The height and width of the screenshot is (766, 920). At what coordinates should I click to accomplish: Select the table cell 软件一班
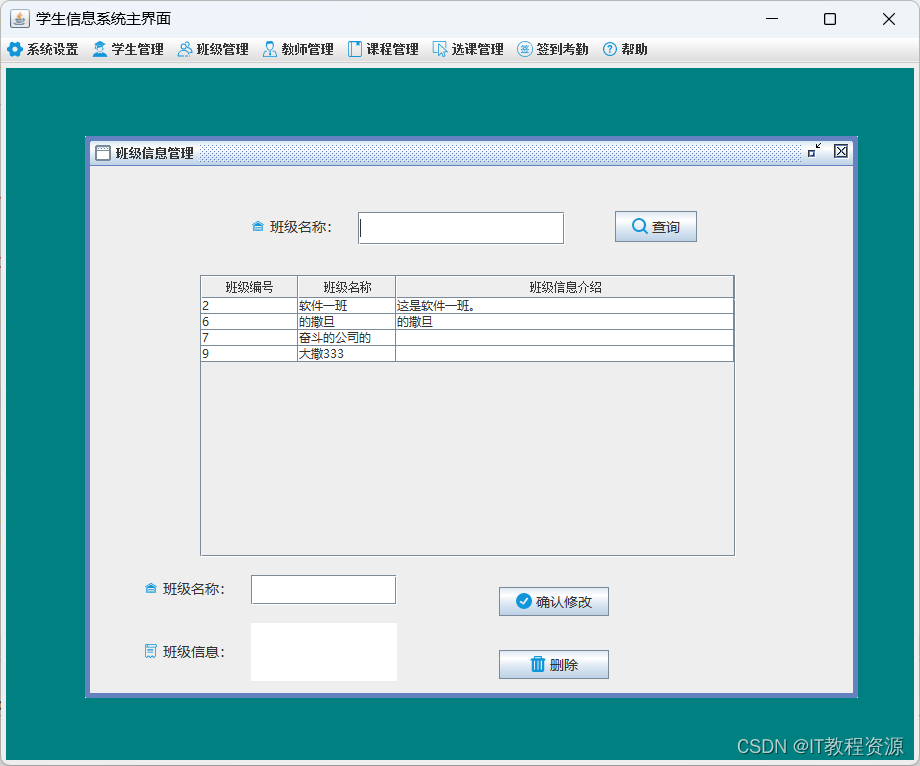(347, 306)
